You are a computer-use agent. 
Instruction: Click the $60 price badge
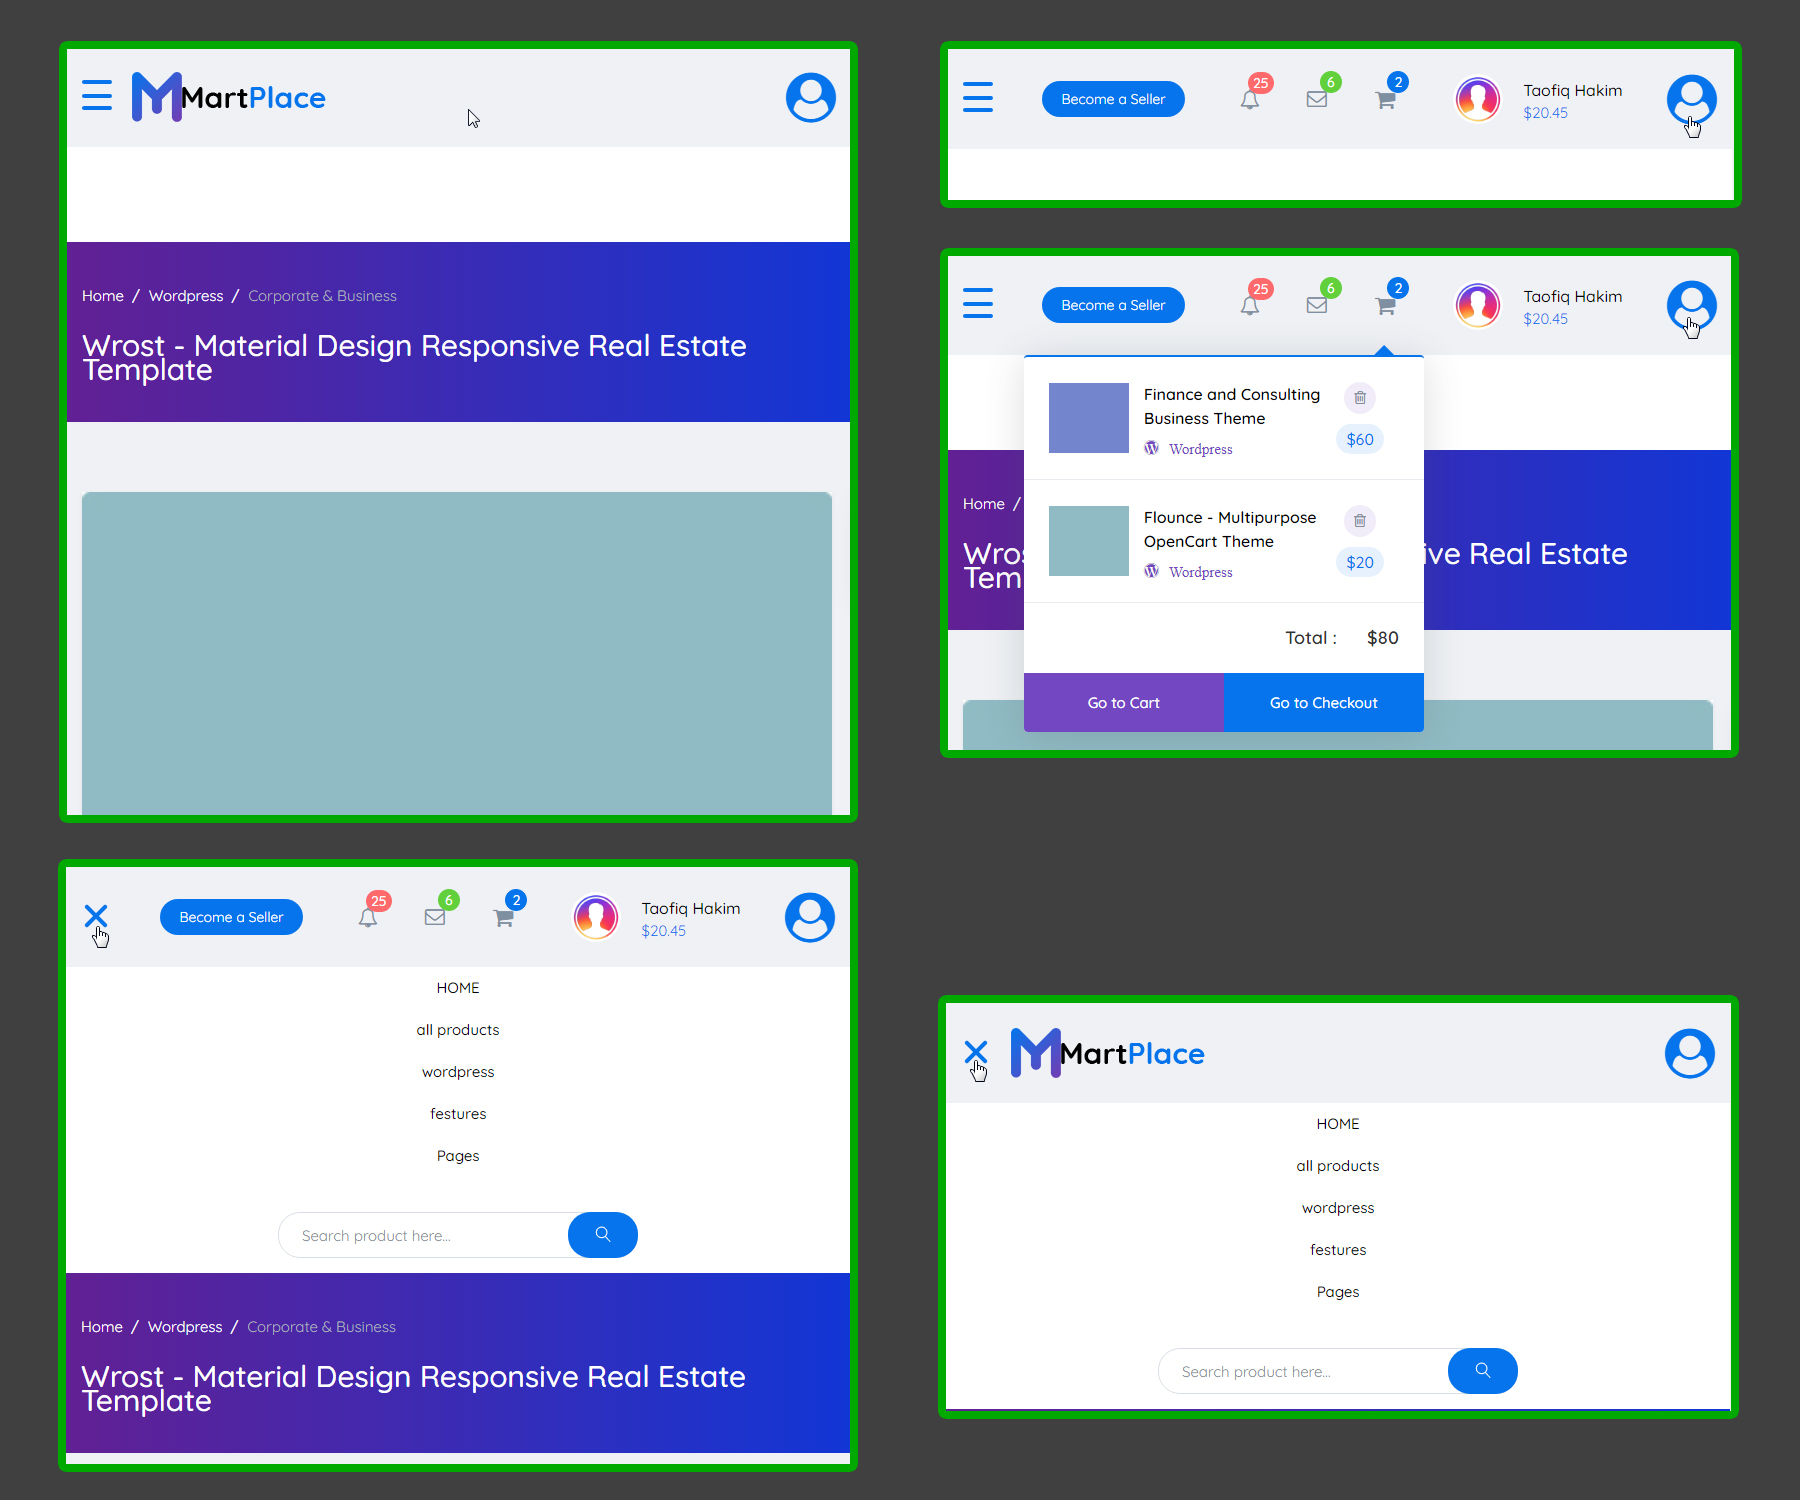coord(1360,439)
